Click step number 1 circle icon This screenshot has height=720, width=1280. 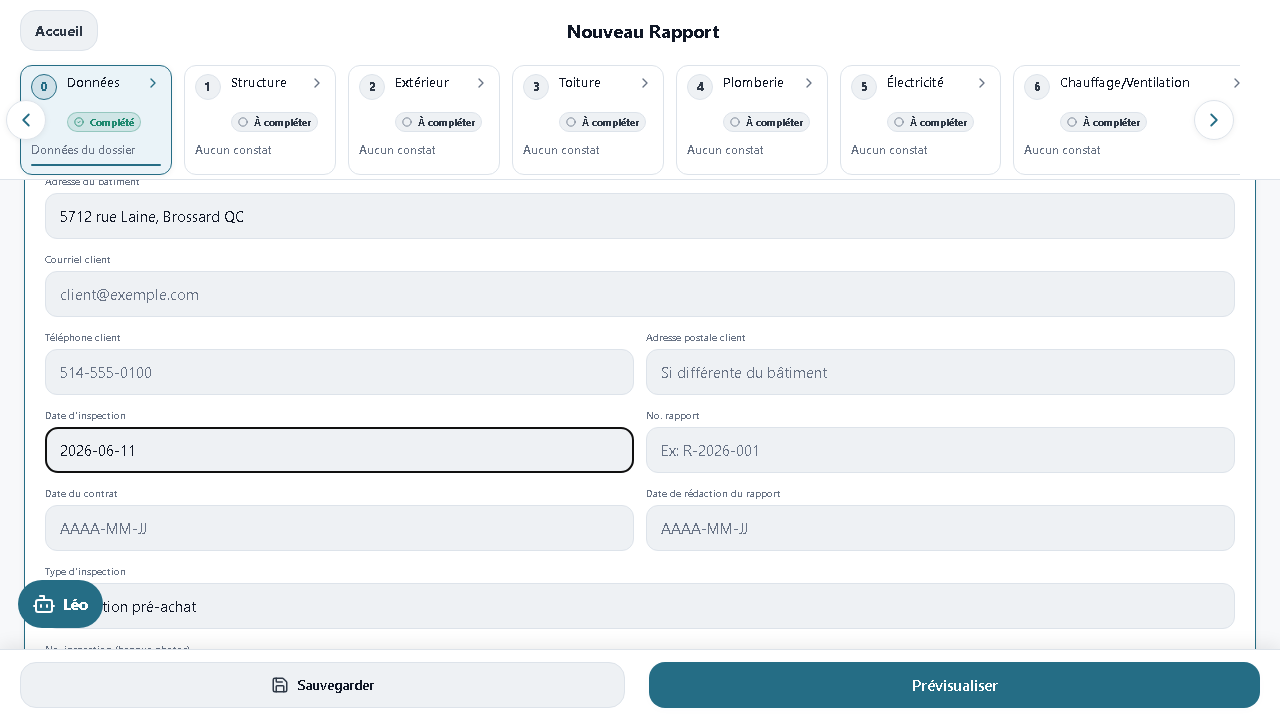tap(208, 87)
